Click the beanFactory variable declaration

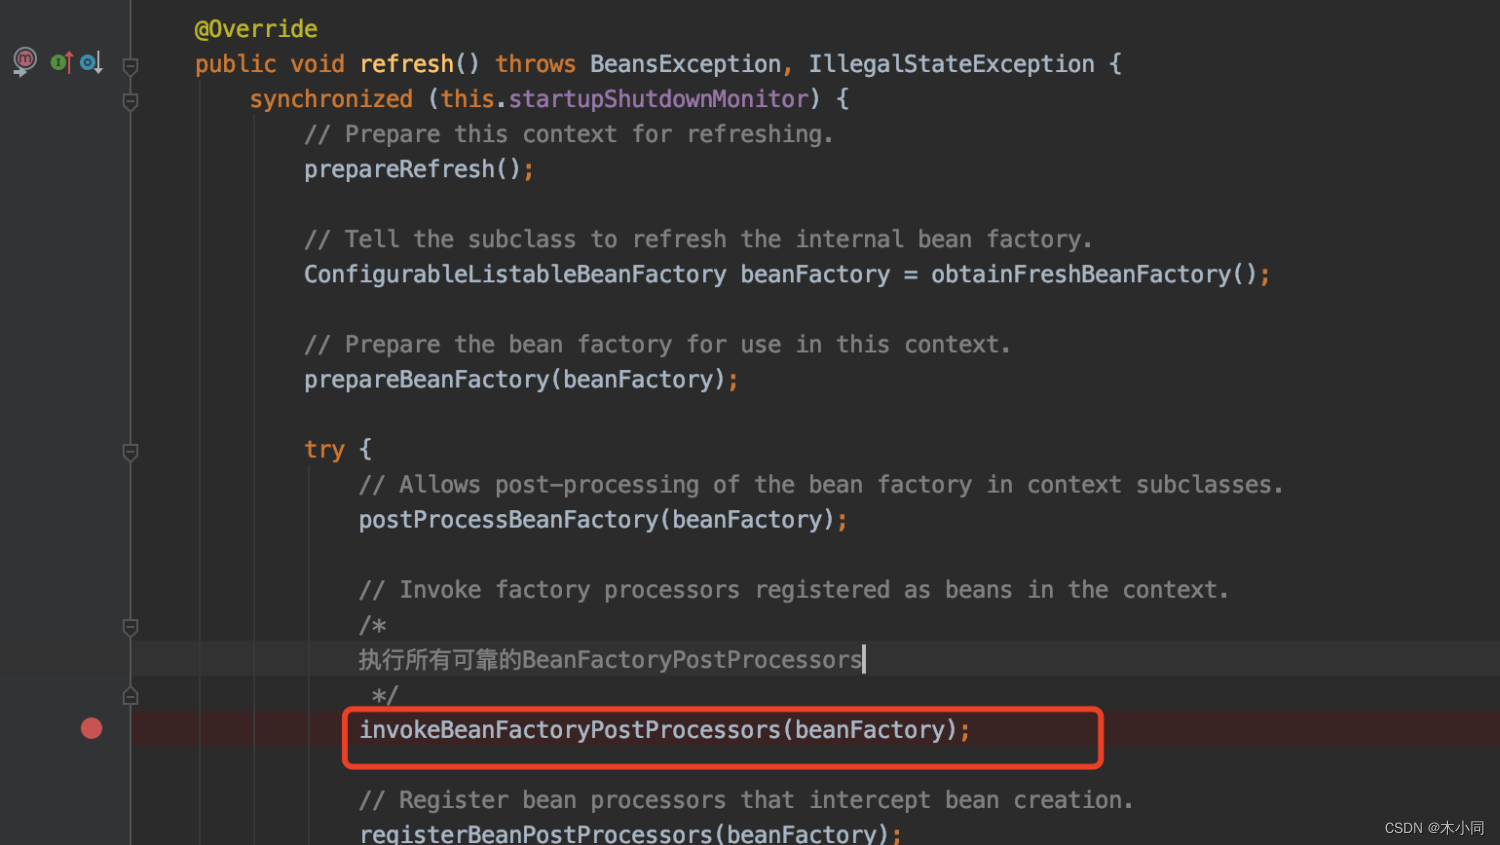click(x=815, y=274)
